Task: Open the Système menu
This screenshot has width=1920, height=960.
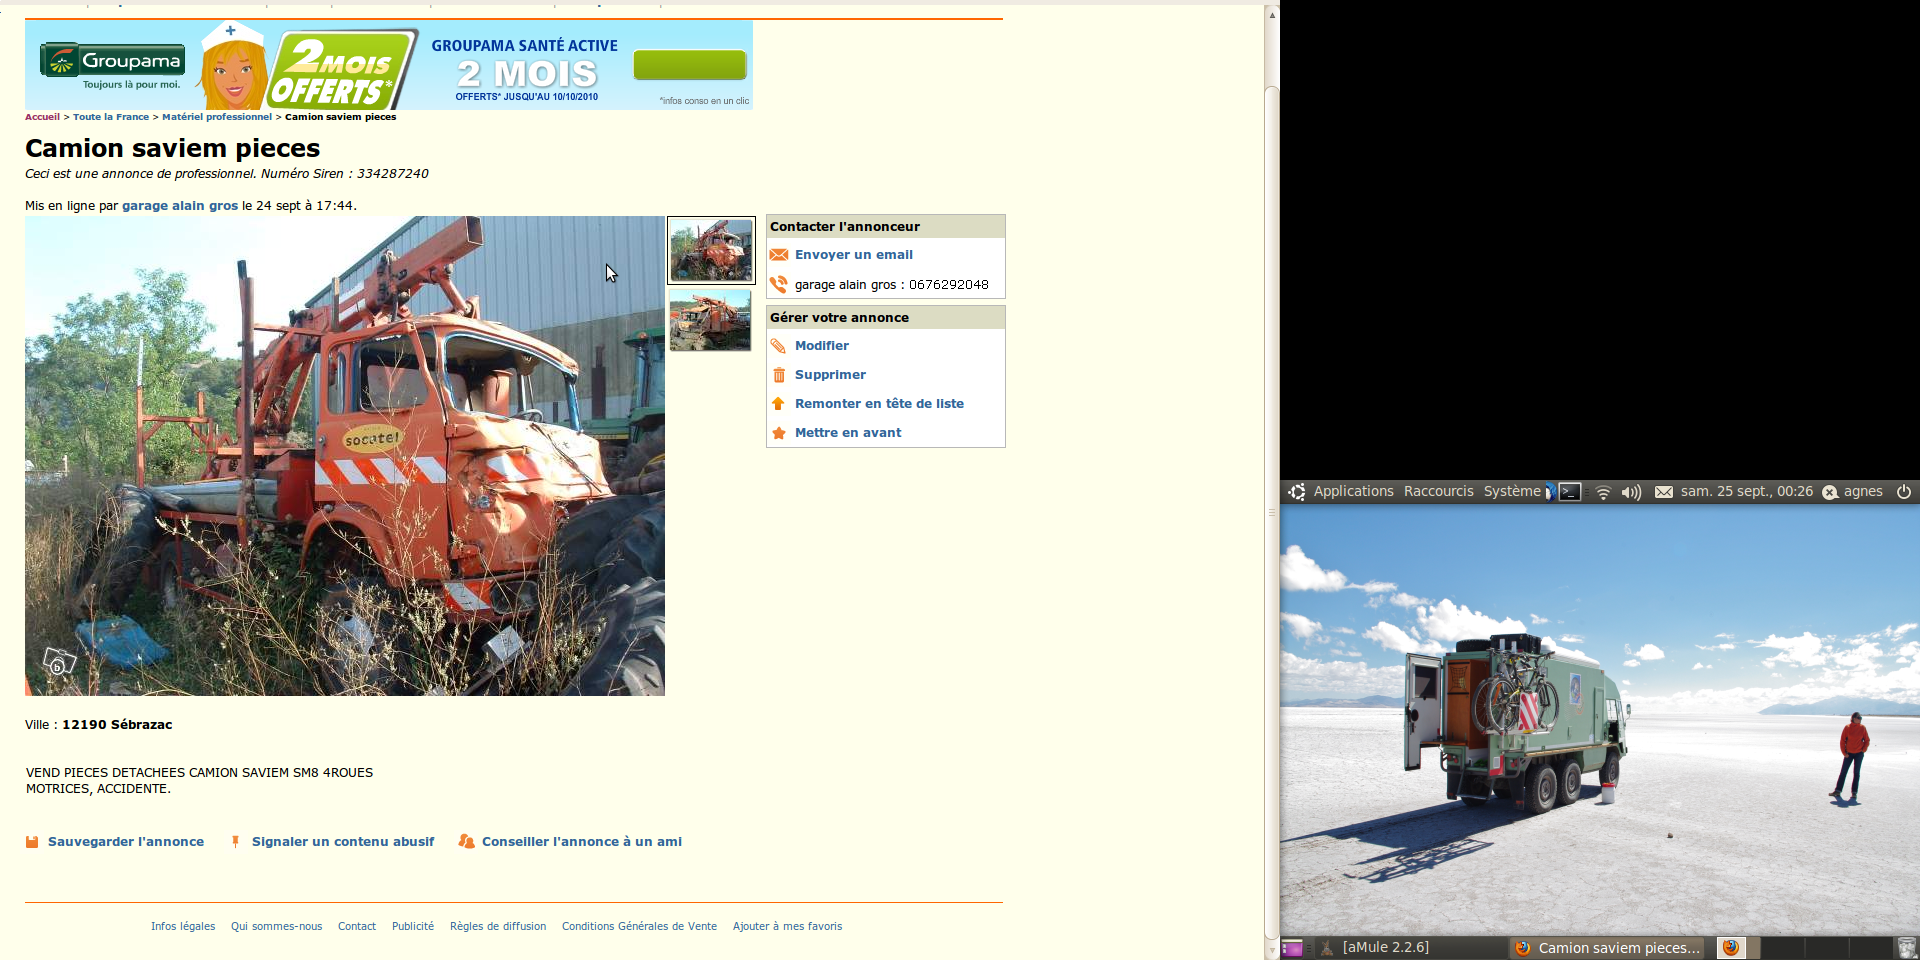Action: 1511,491
